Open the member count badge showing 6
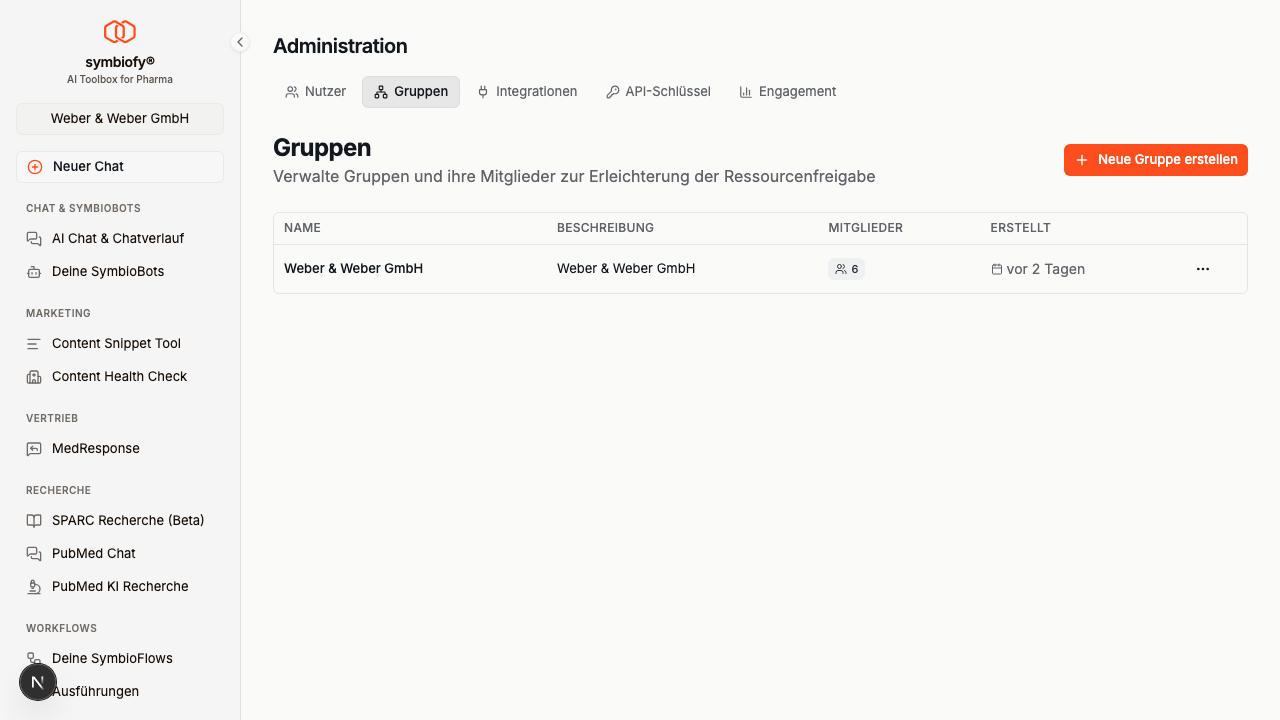 (846, 268)
